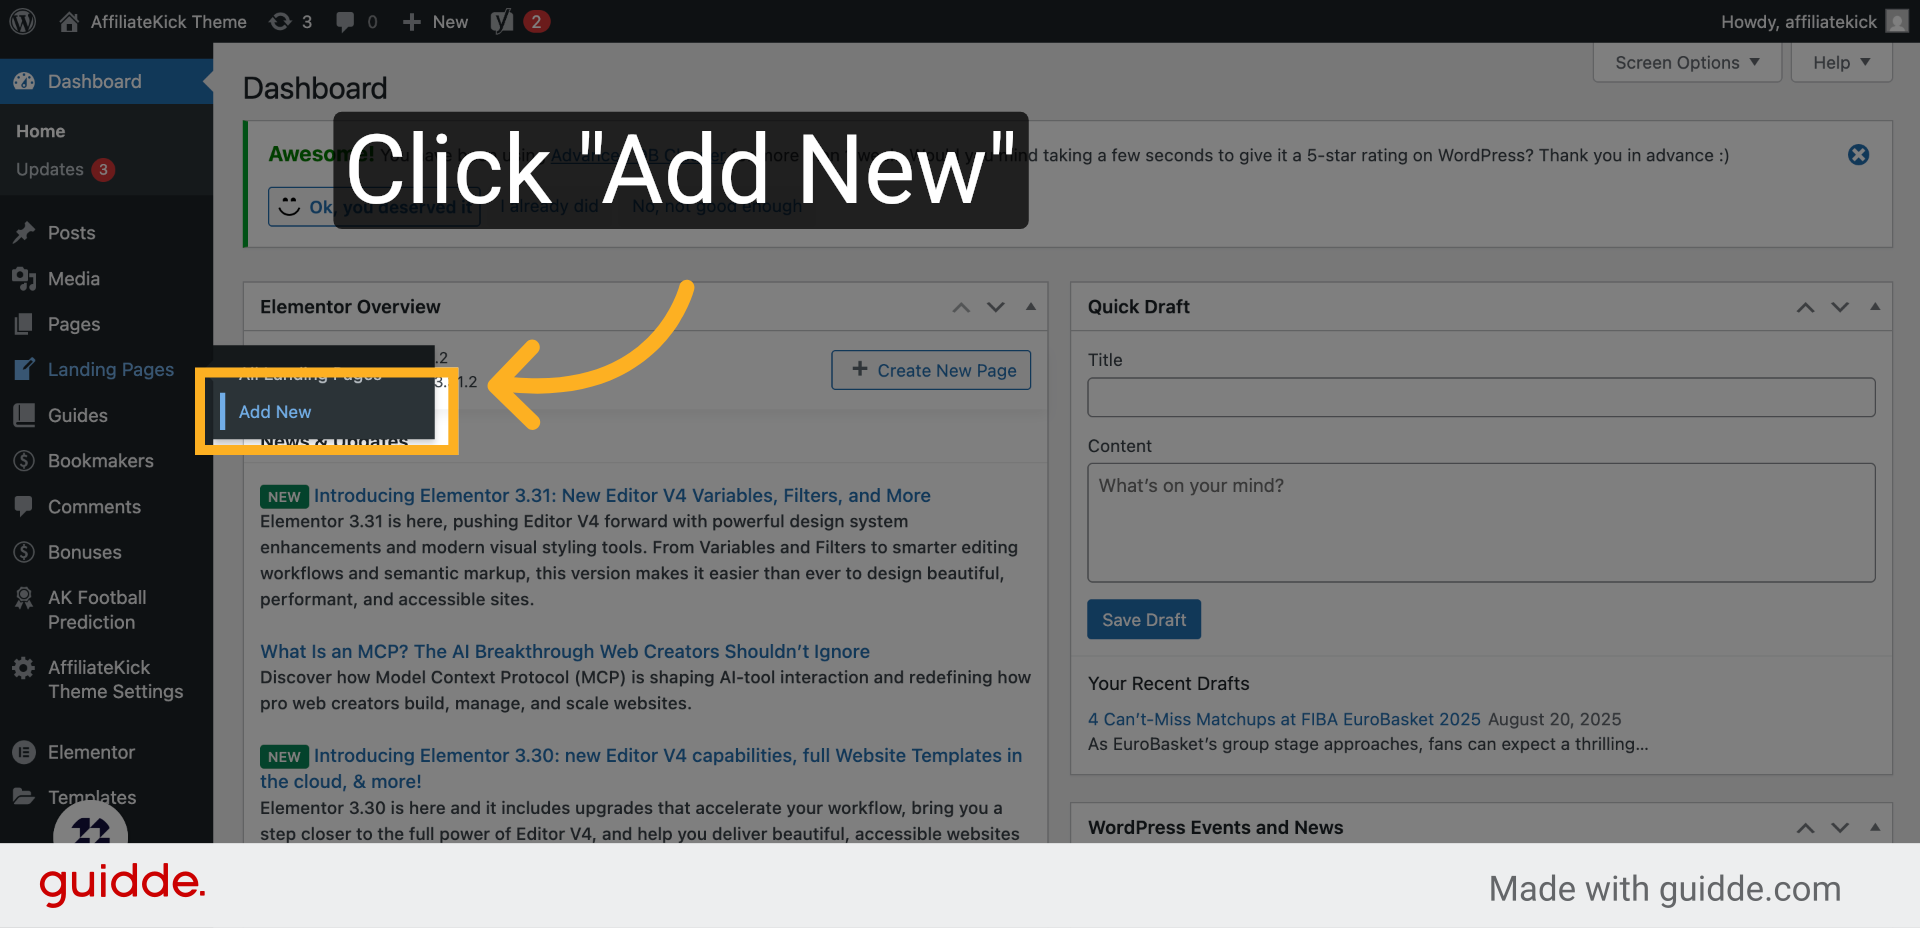Open the comments bubble icon in admin bar
The width and height of the screenshot is (1920, 928).
[x=345, y=21]
